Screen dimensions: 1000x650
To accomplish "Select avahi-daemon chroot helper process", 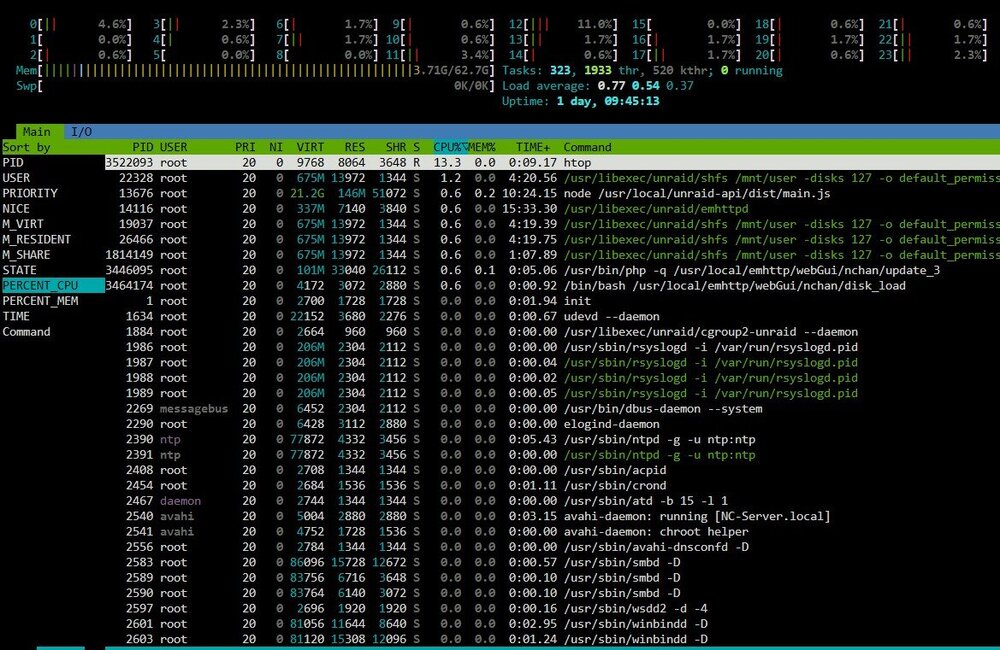I will tap(552, 531).
